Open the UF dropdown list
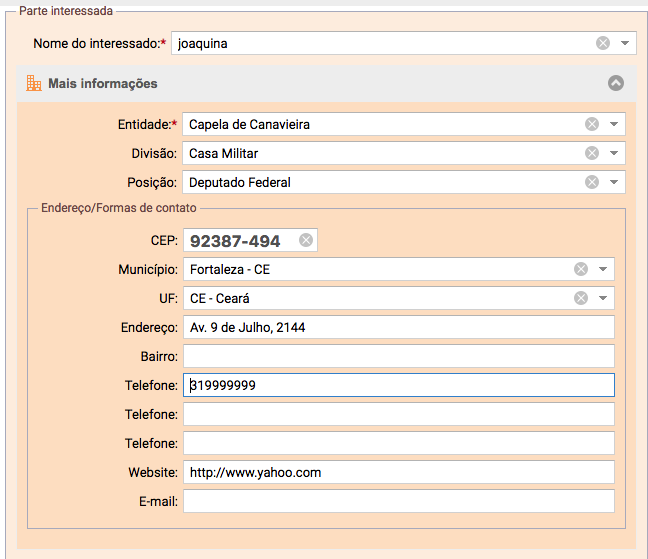Image resolution: width=648 pixels, height=559 pixels. coord(603,298)
